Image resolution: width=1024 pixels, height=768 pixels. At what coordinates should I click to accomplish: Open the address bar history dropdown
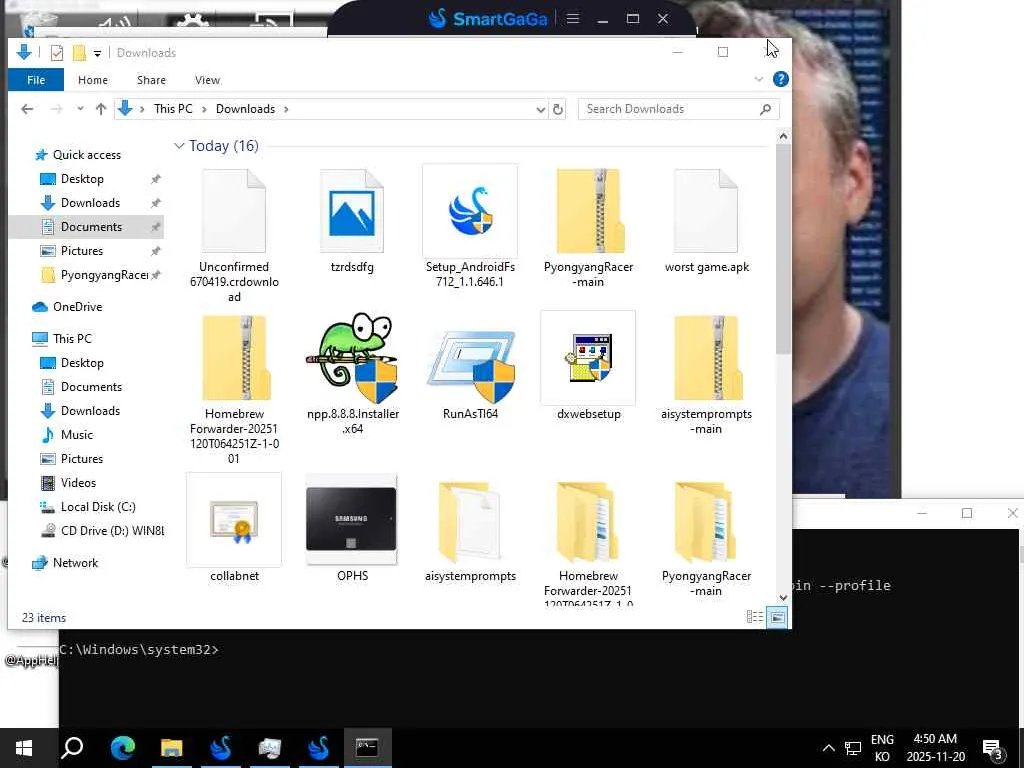click(x=540, y=110)
